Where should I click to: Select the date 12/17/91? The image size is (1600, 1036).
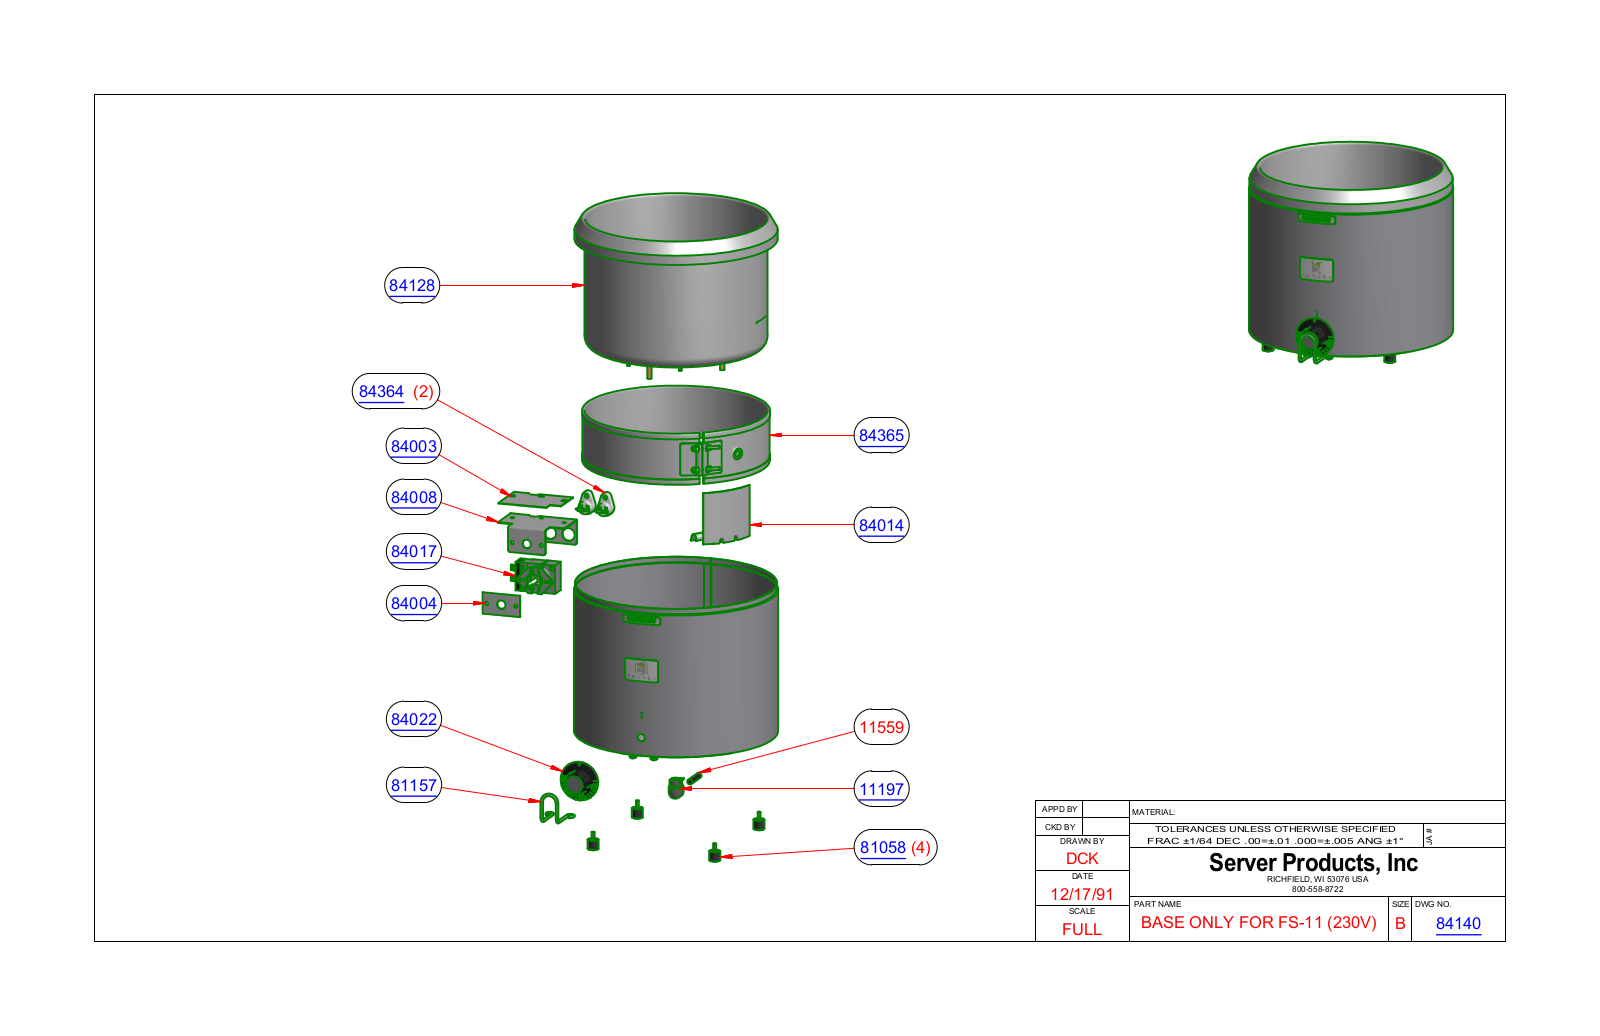point(1081,894)
